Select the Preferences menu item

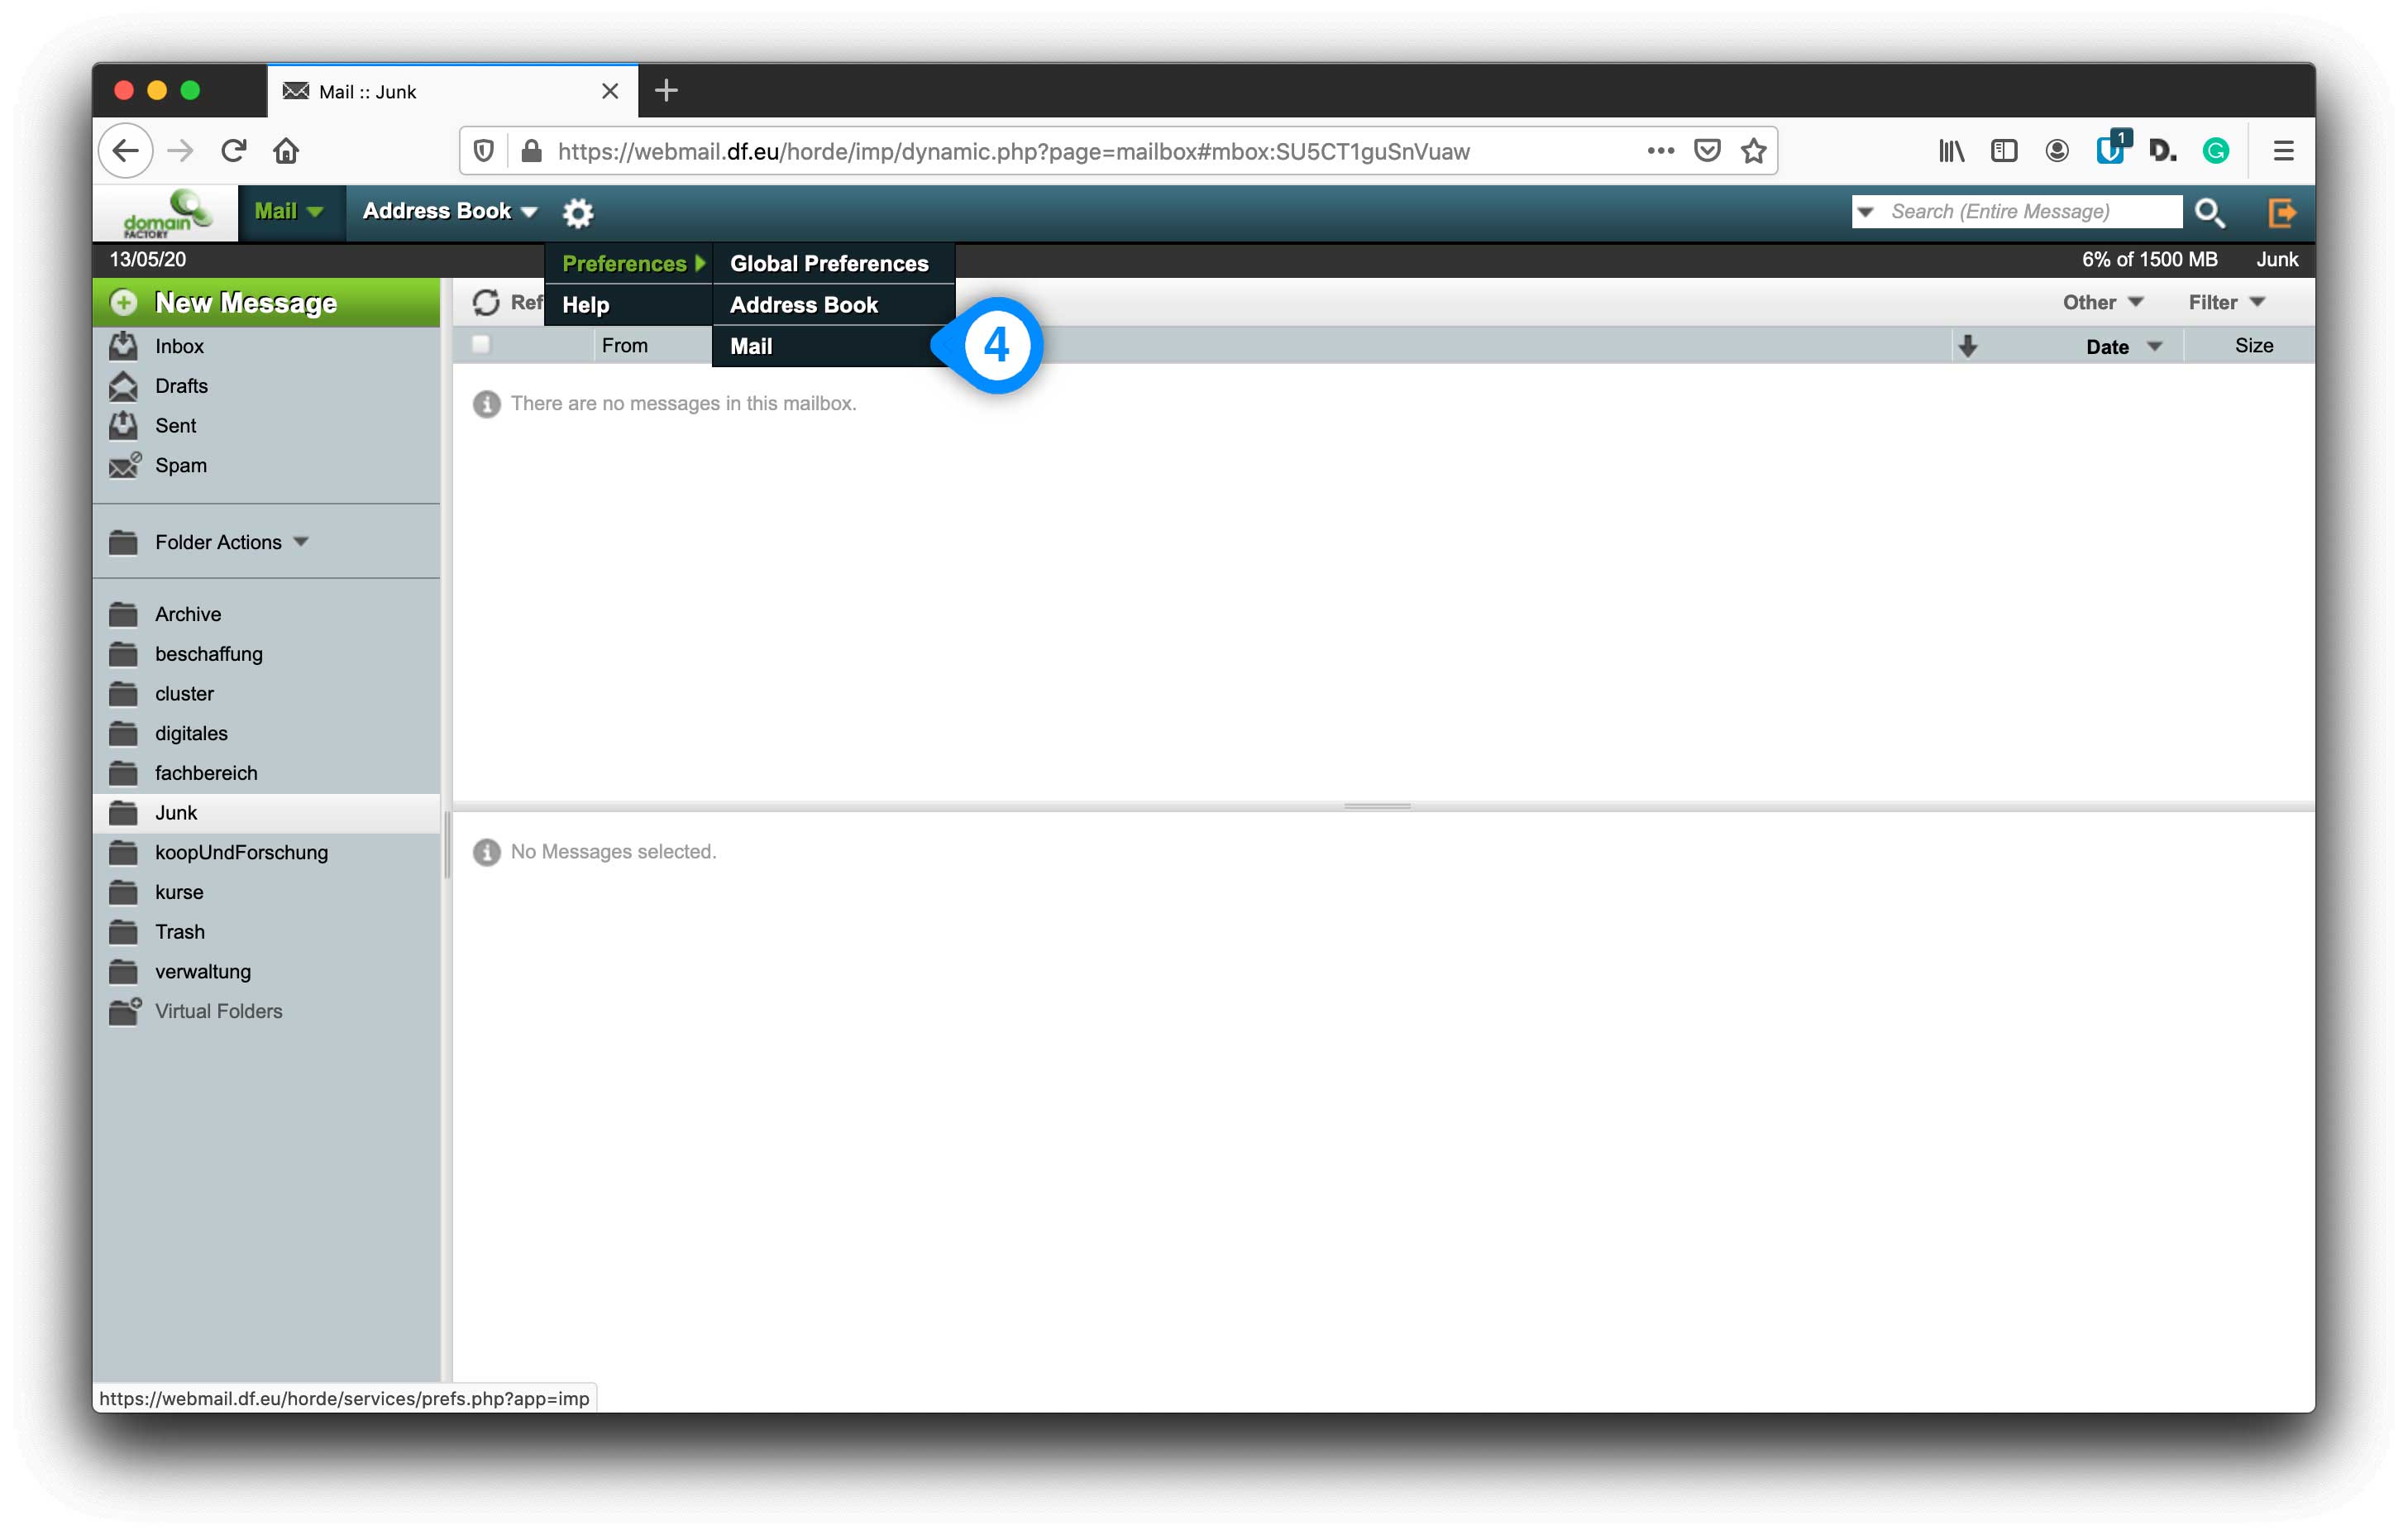coord(629,263)
